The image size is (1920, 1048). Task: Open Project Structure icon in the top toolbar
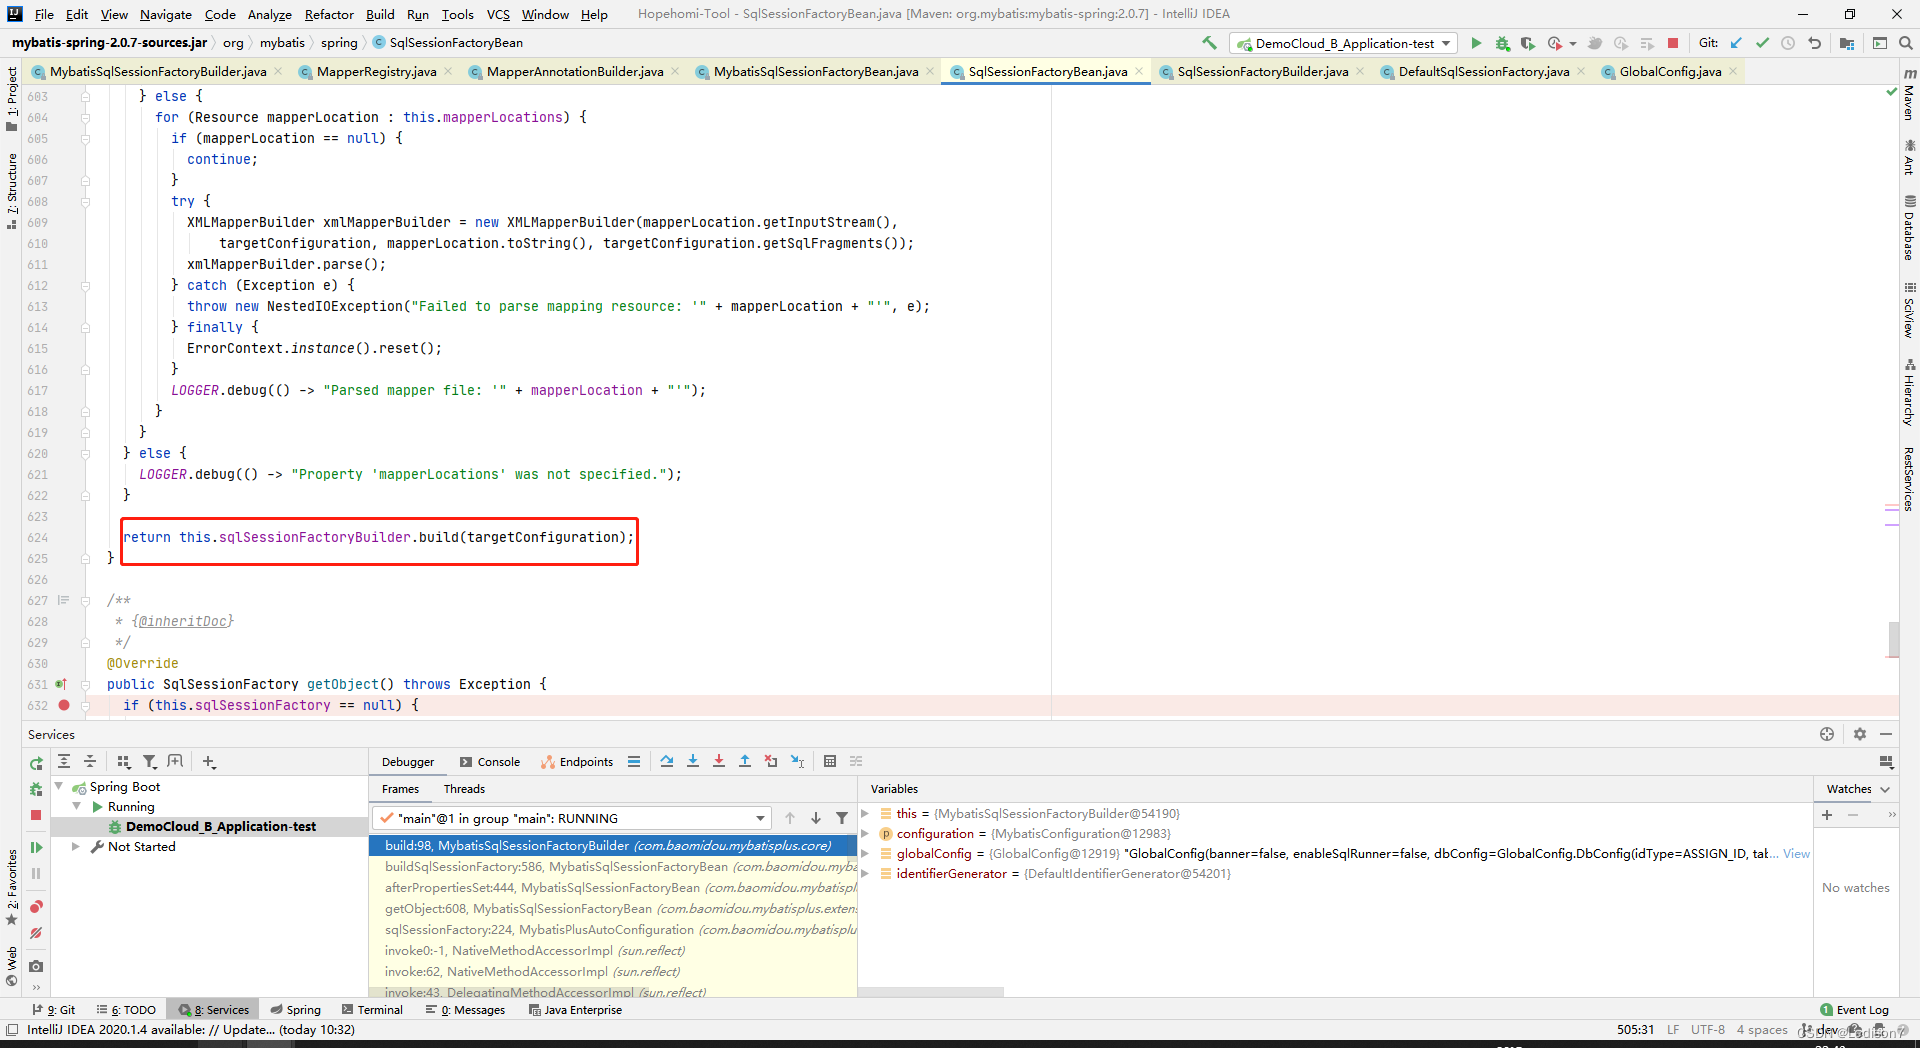1847,43
